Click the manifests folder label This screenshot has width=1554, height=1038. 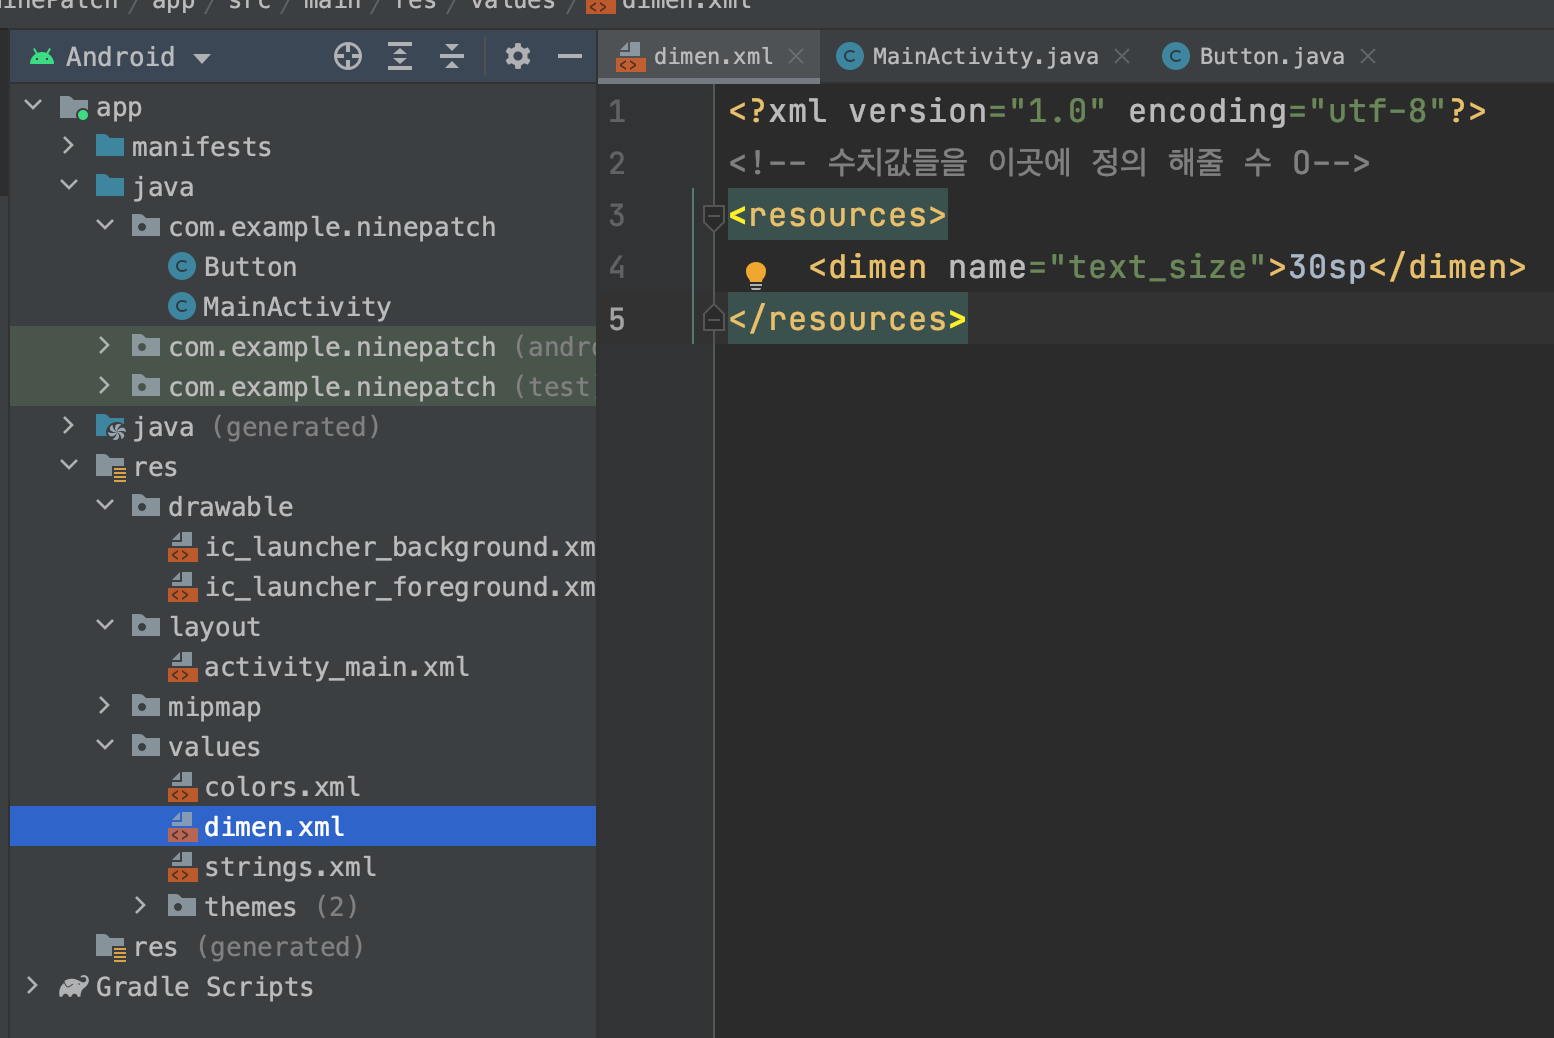click(x=201, y=147)
